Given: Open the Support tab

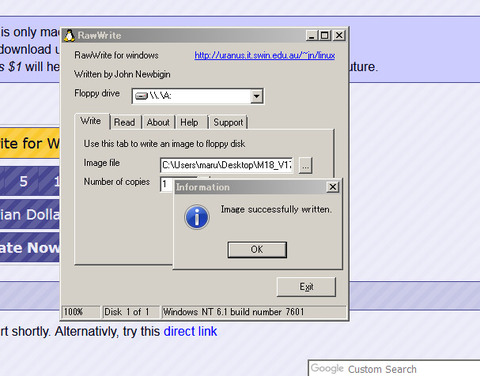Looking at the screenshot, I should [228, 122].
